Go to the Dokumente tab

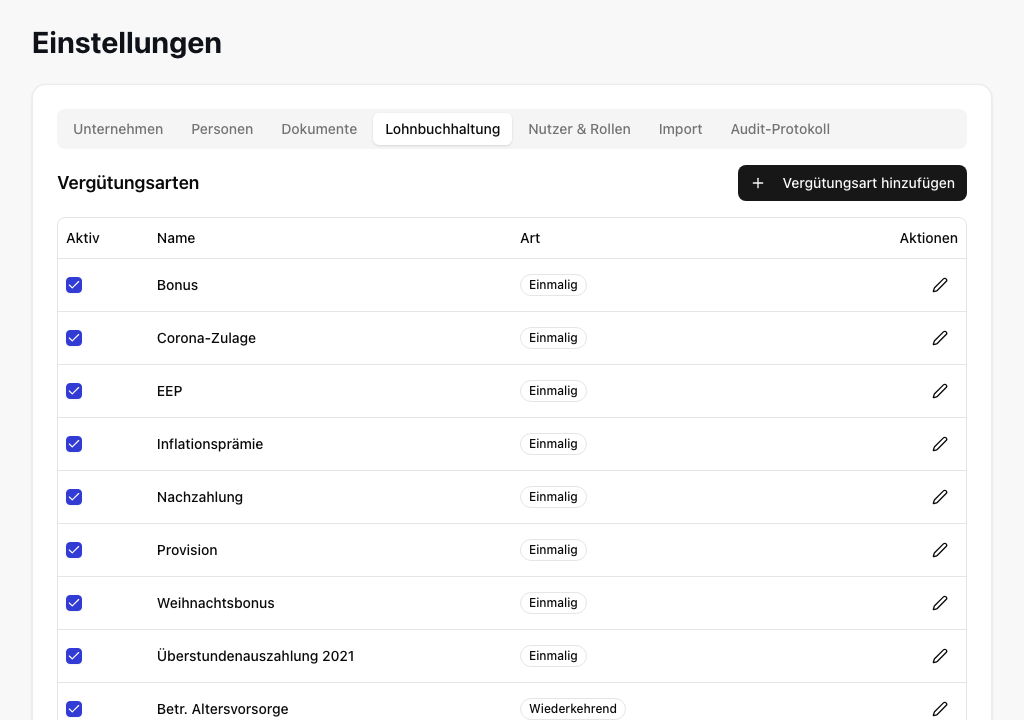tap(319, 129)
